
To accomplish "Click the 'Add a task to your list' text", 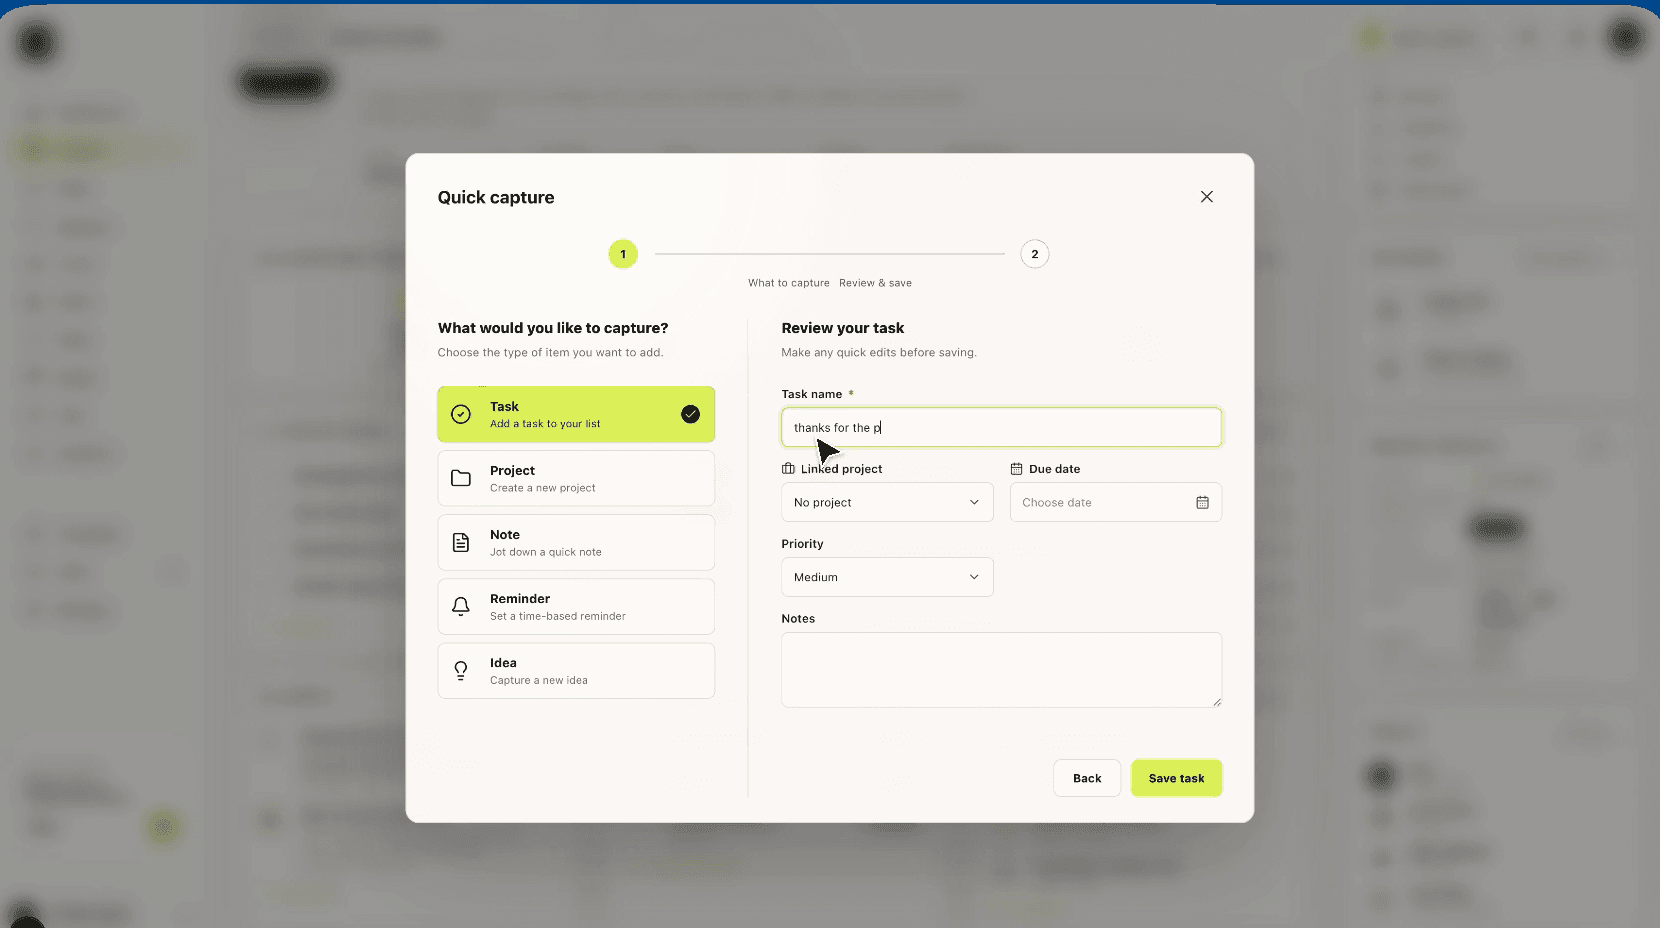I will click(x=545, y=424).
